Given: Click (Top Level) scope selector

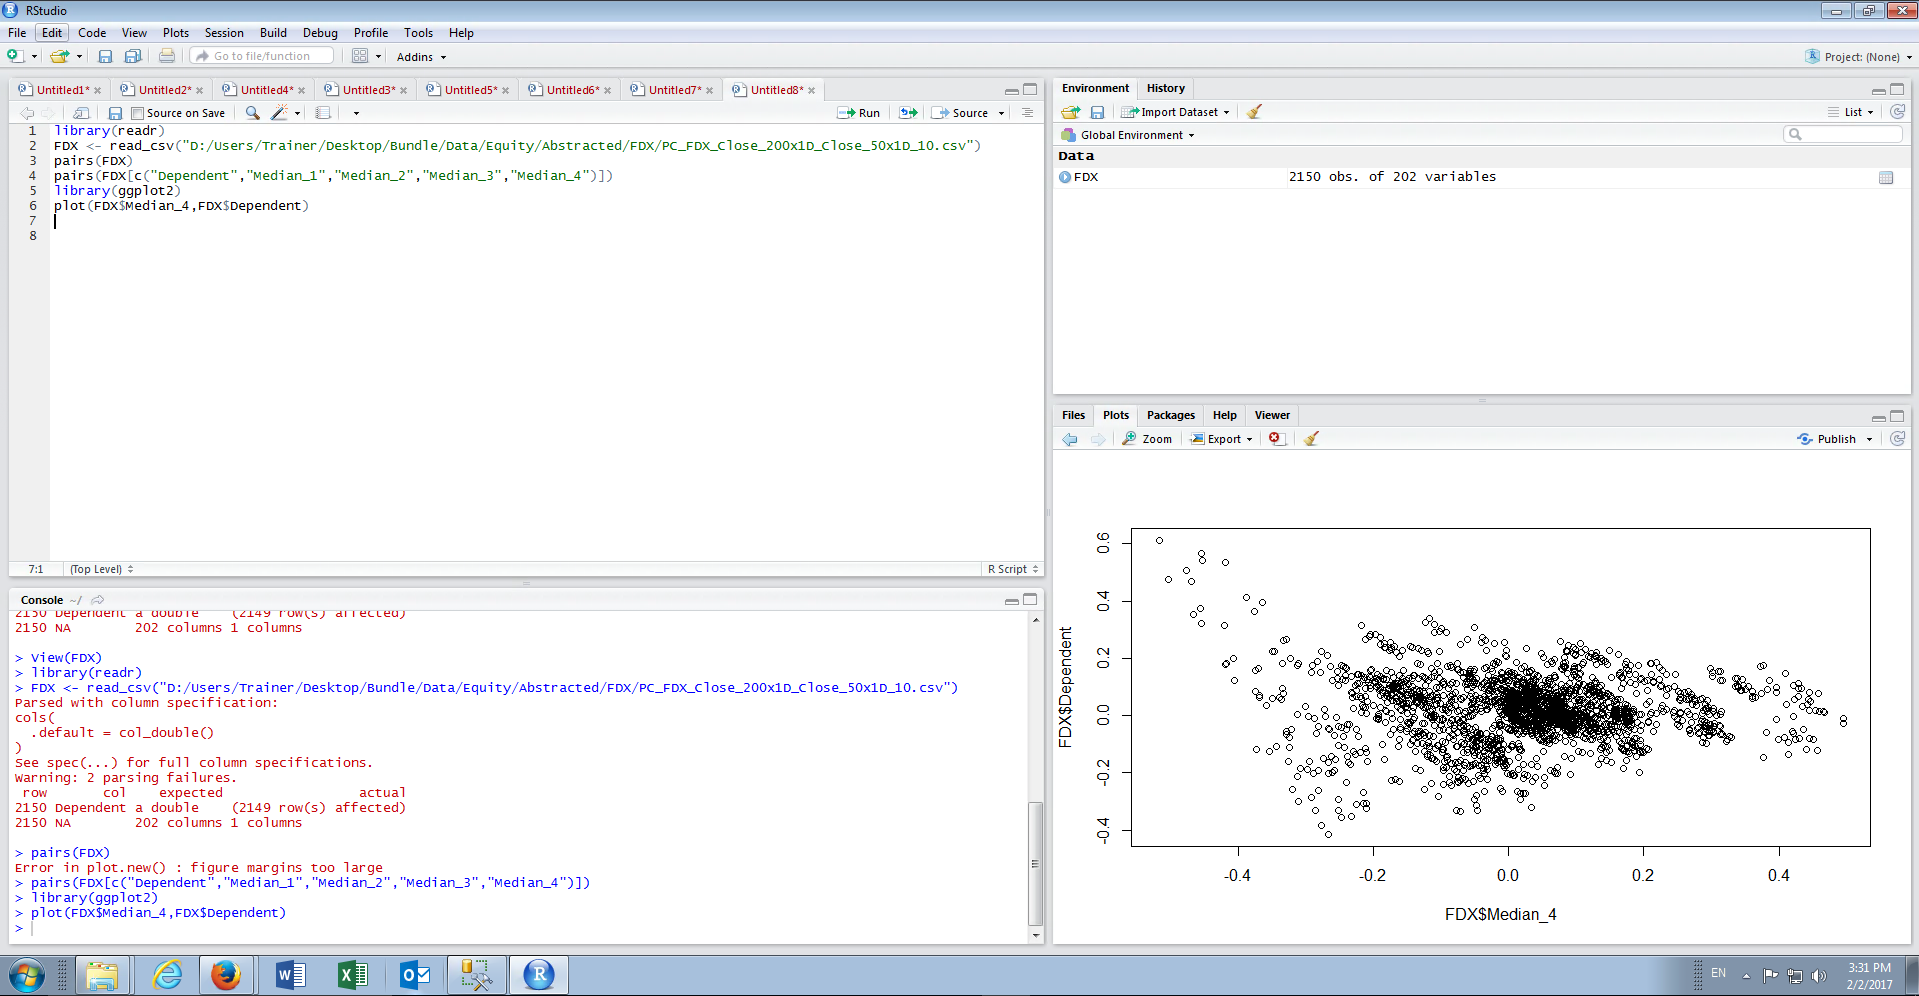Looking at the screenshot, I should [x=101, y=569].
